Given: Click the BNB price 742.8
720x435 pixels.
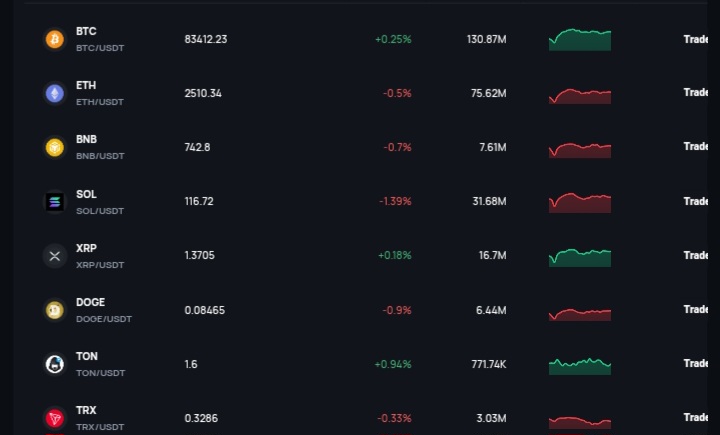Looking at the screenshot, I should [197, 147].
